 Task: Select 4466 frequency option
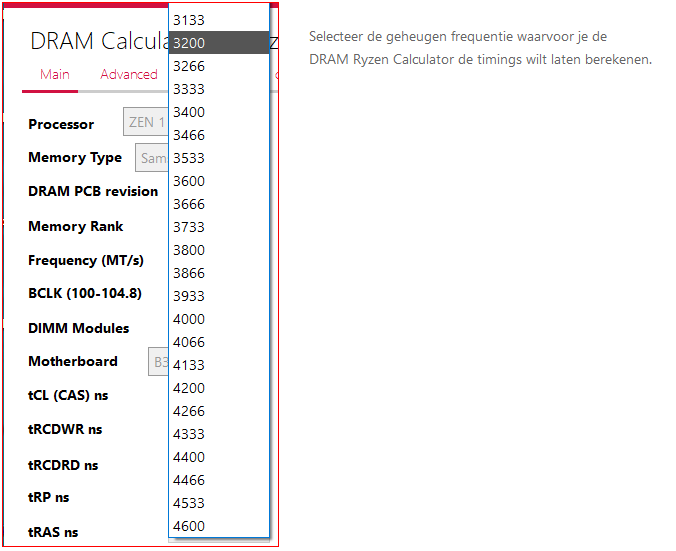(x=219, y=480)
